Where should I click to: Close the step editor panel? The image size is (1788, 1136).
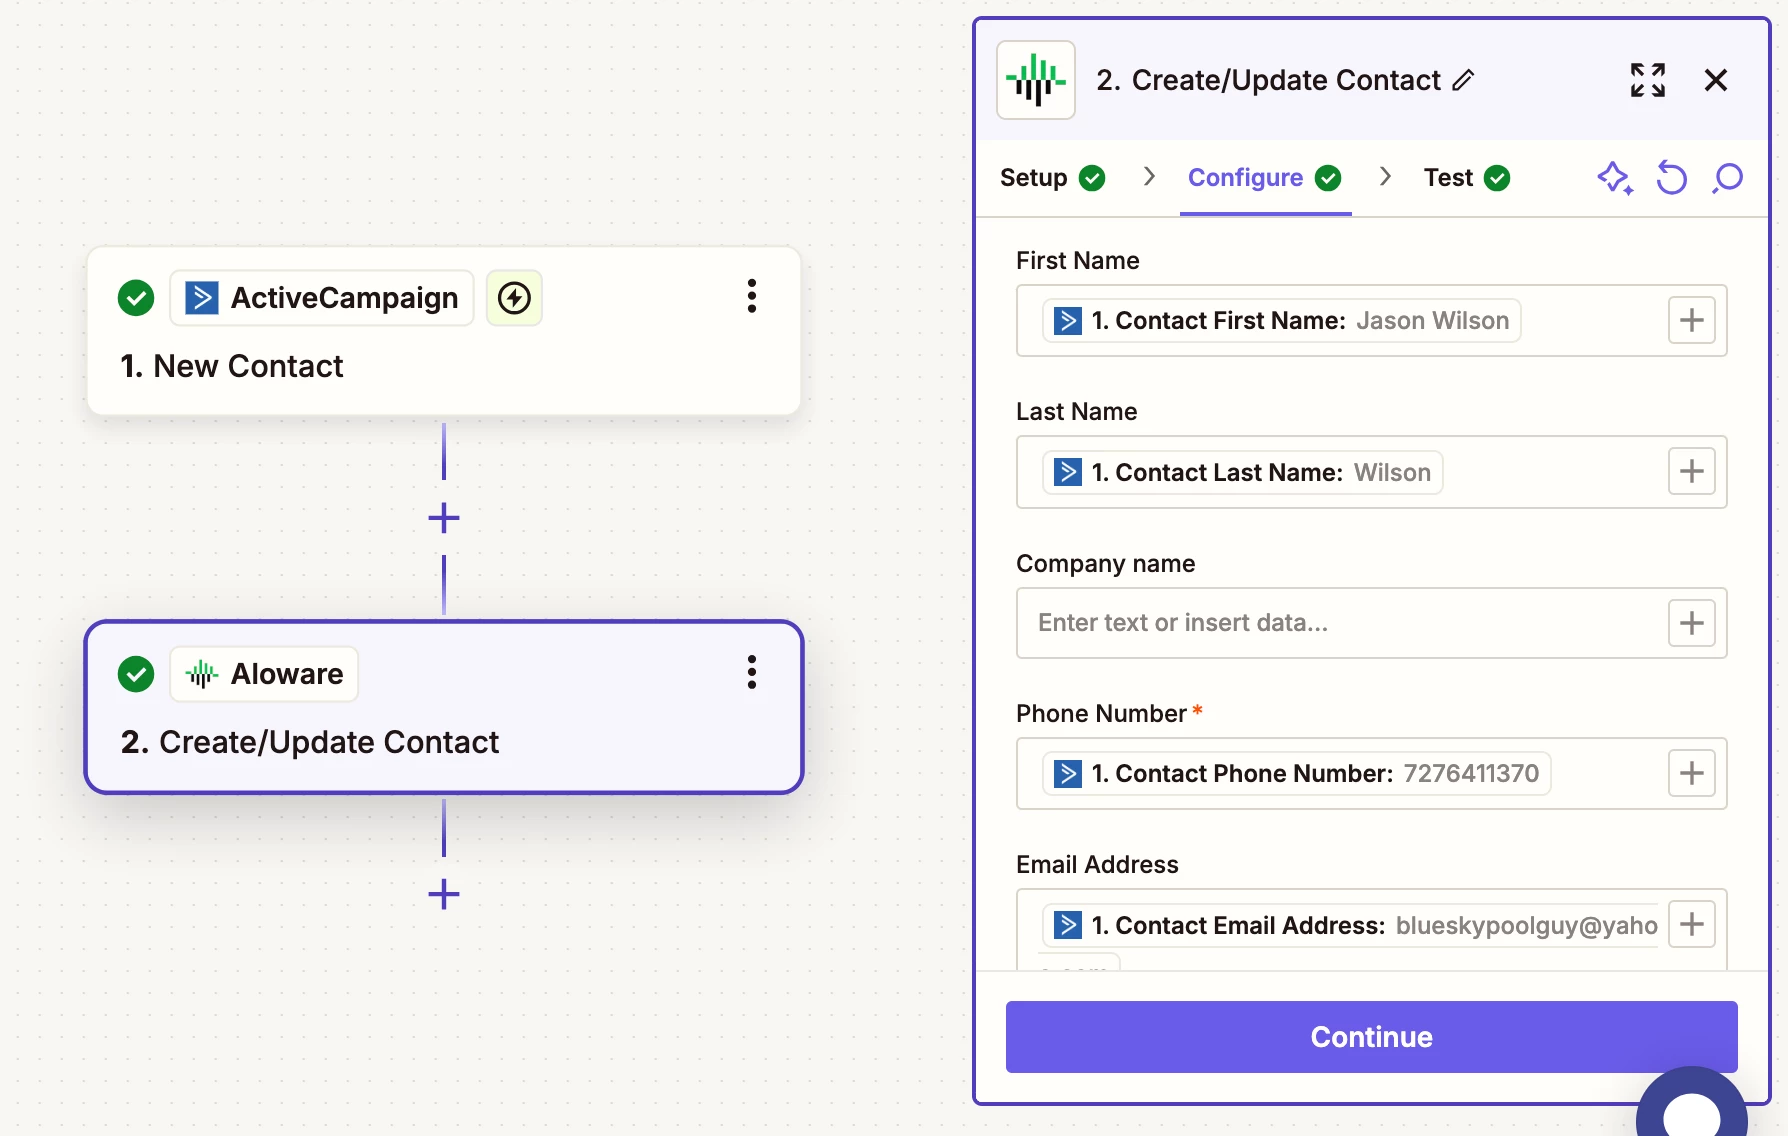(1716, 80)
